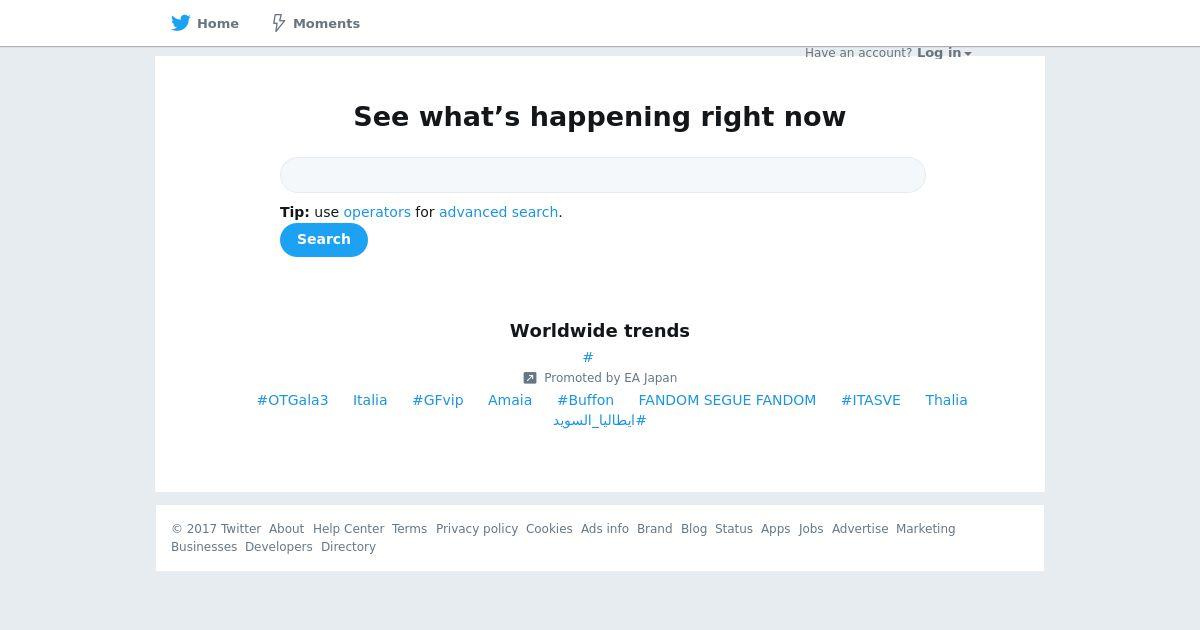Click the promoted arrow icon by EA Japan
The image size is (1200, 630).
point(530,378)
